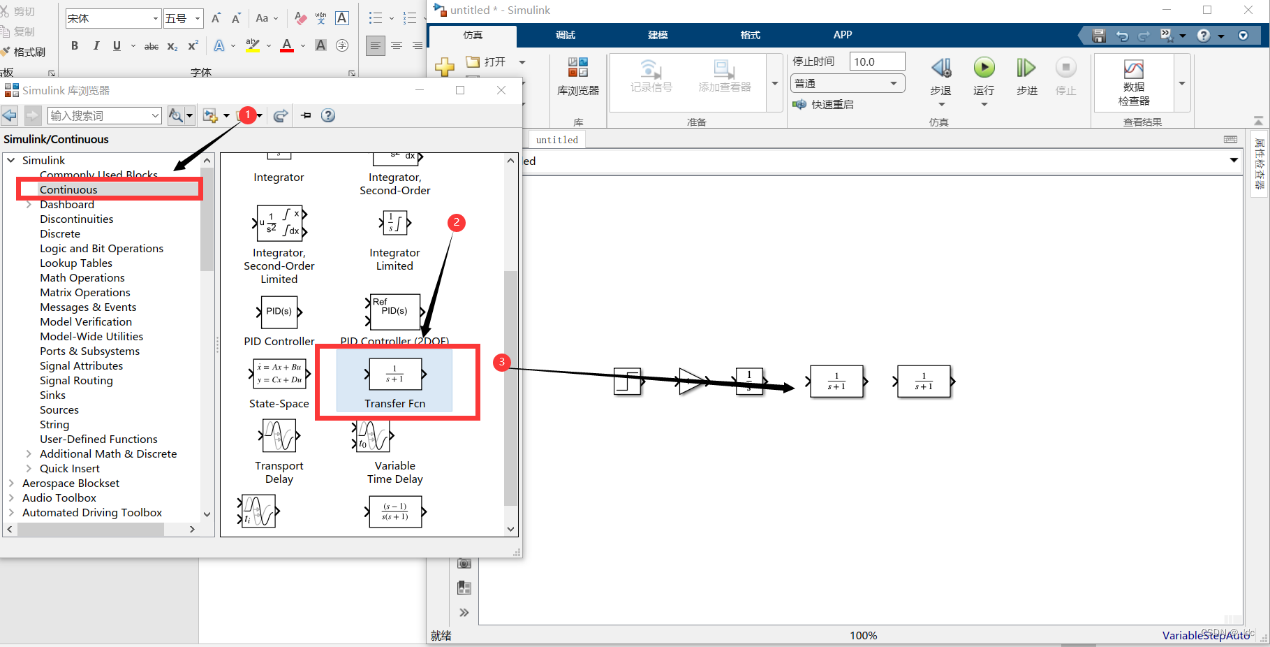This screenshot has width=1270, height=647.
Task: Open the Library Browser (库浏览器) button
Action: [578, 77]
